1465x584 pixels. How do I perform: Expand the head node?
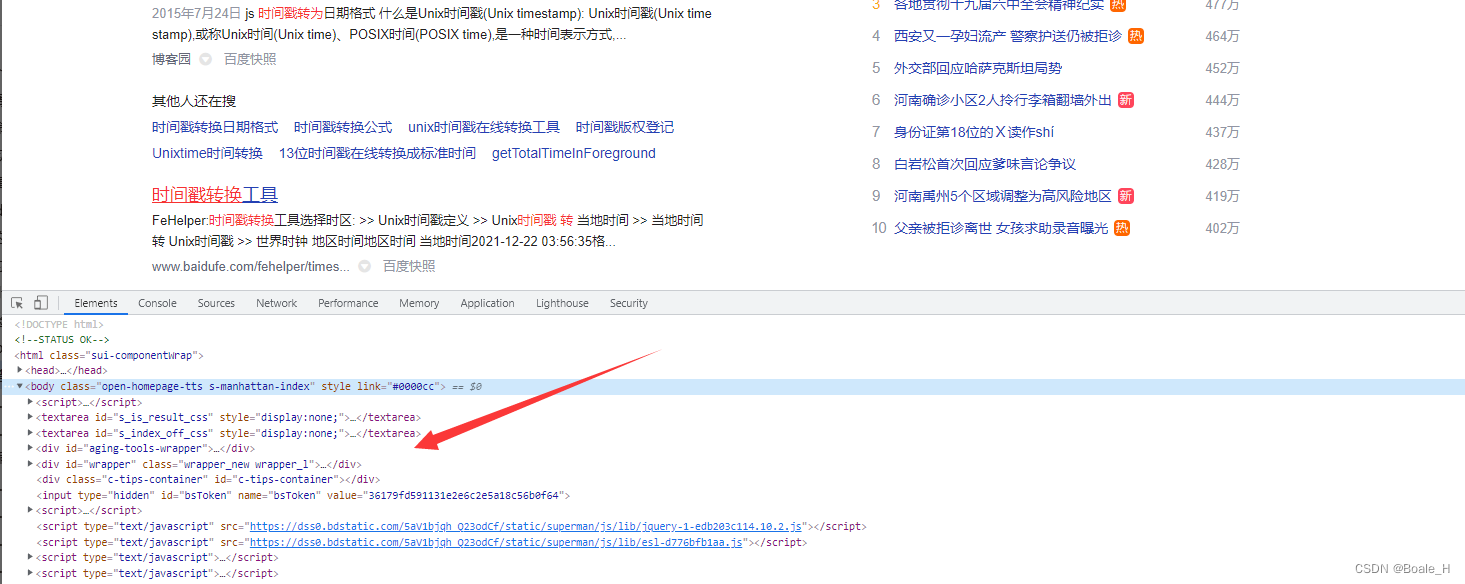click(19, 371)
